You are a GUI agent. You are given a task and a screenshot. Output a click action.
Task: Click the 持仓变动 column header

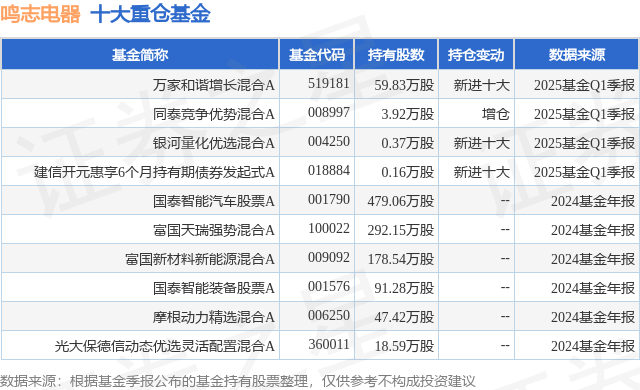click(x=476, y=55)
